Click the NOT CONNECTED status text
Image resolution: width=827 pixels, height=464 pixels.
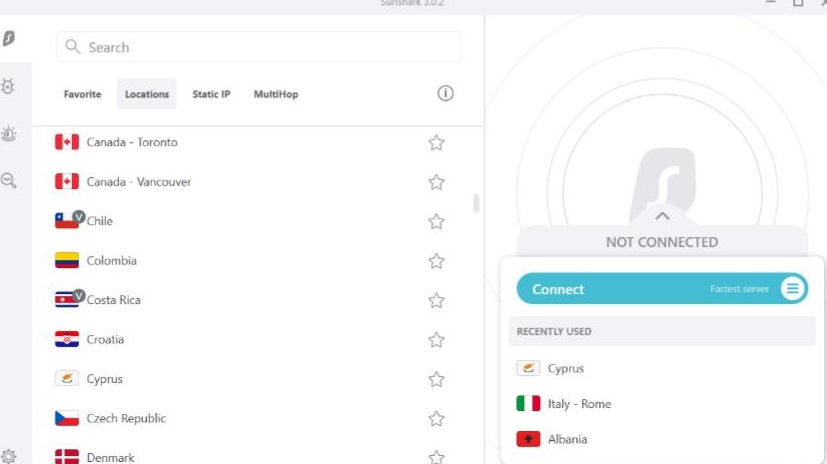tap(662, 242)
